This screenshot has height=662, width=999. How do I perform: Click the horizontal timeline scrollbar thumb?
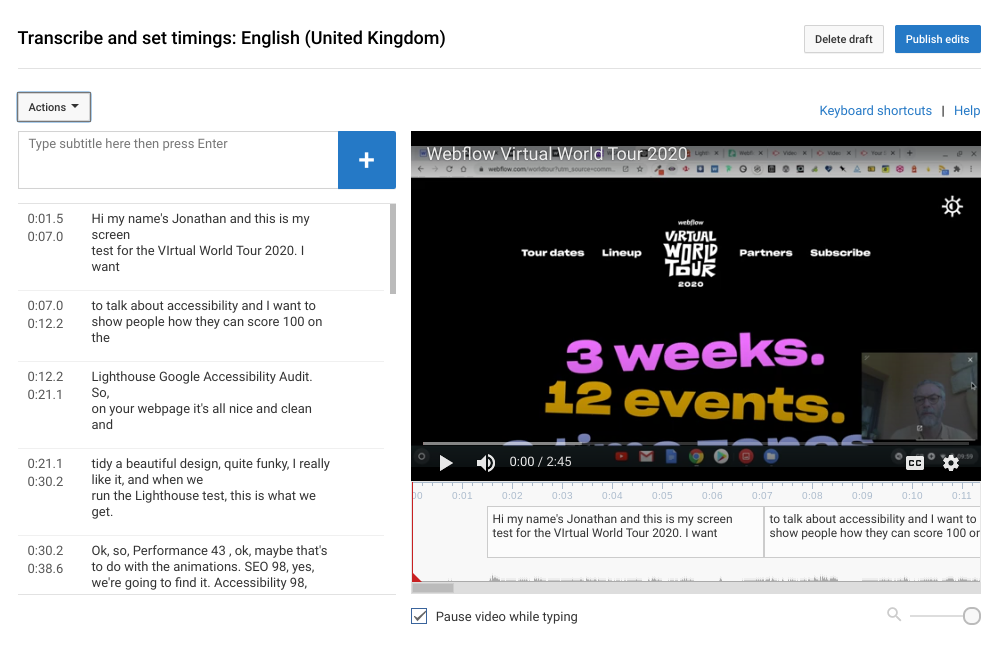pyautogui.click(x=433, y=588)
